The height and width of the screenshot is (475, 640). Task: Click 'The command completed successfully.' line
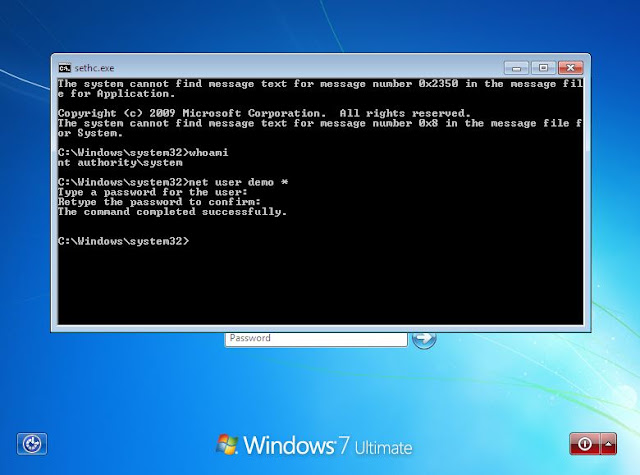coord(172,212)
